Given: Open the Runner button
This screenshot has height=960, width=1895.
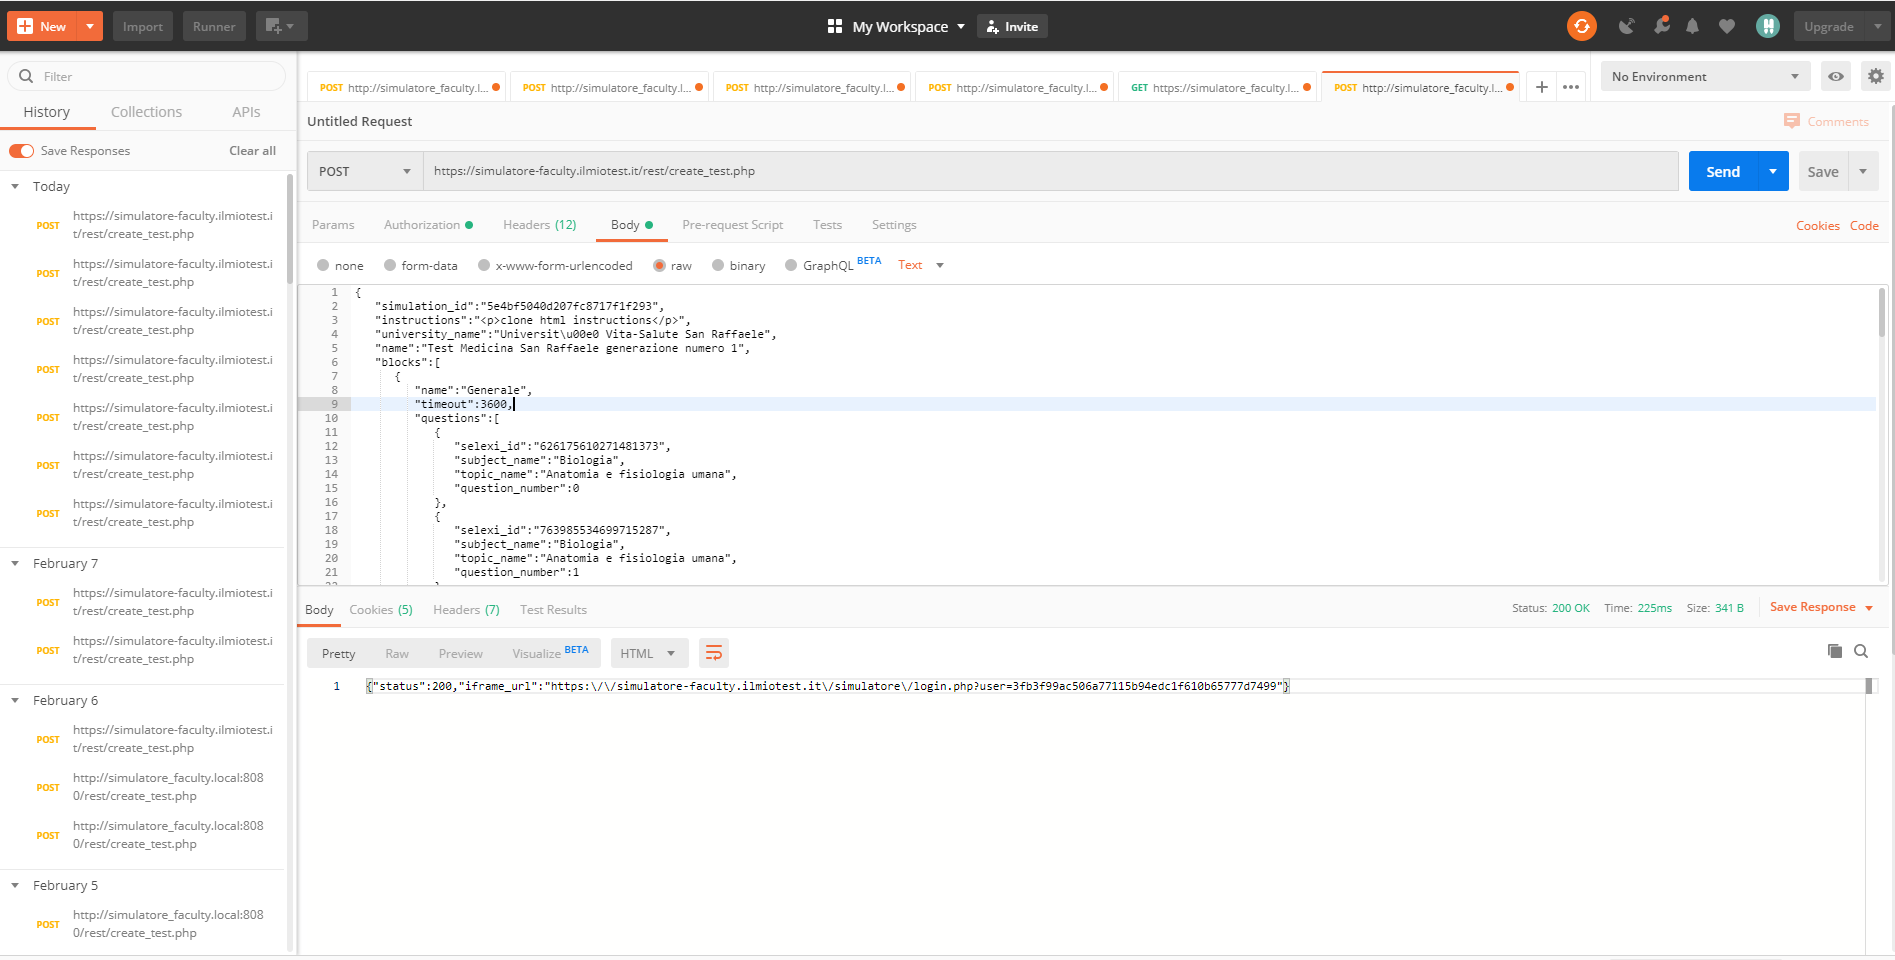Looking at the screenshot, I should click(x=214, y=26).
